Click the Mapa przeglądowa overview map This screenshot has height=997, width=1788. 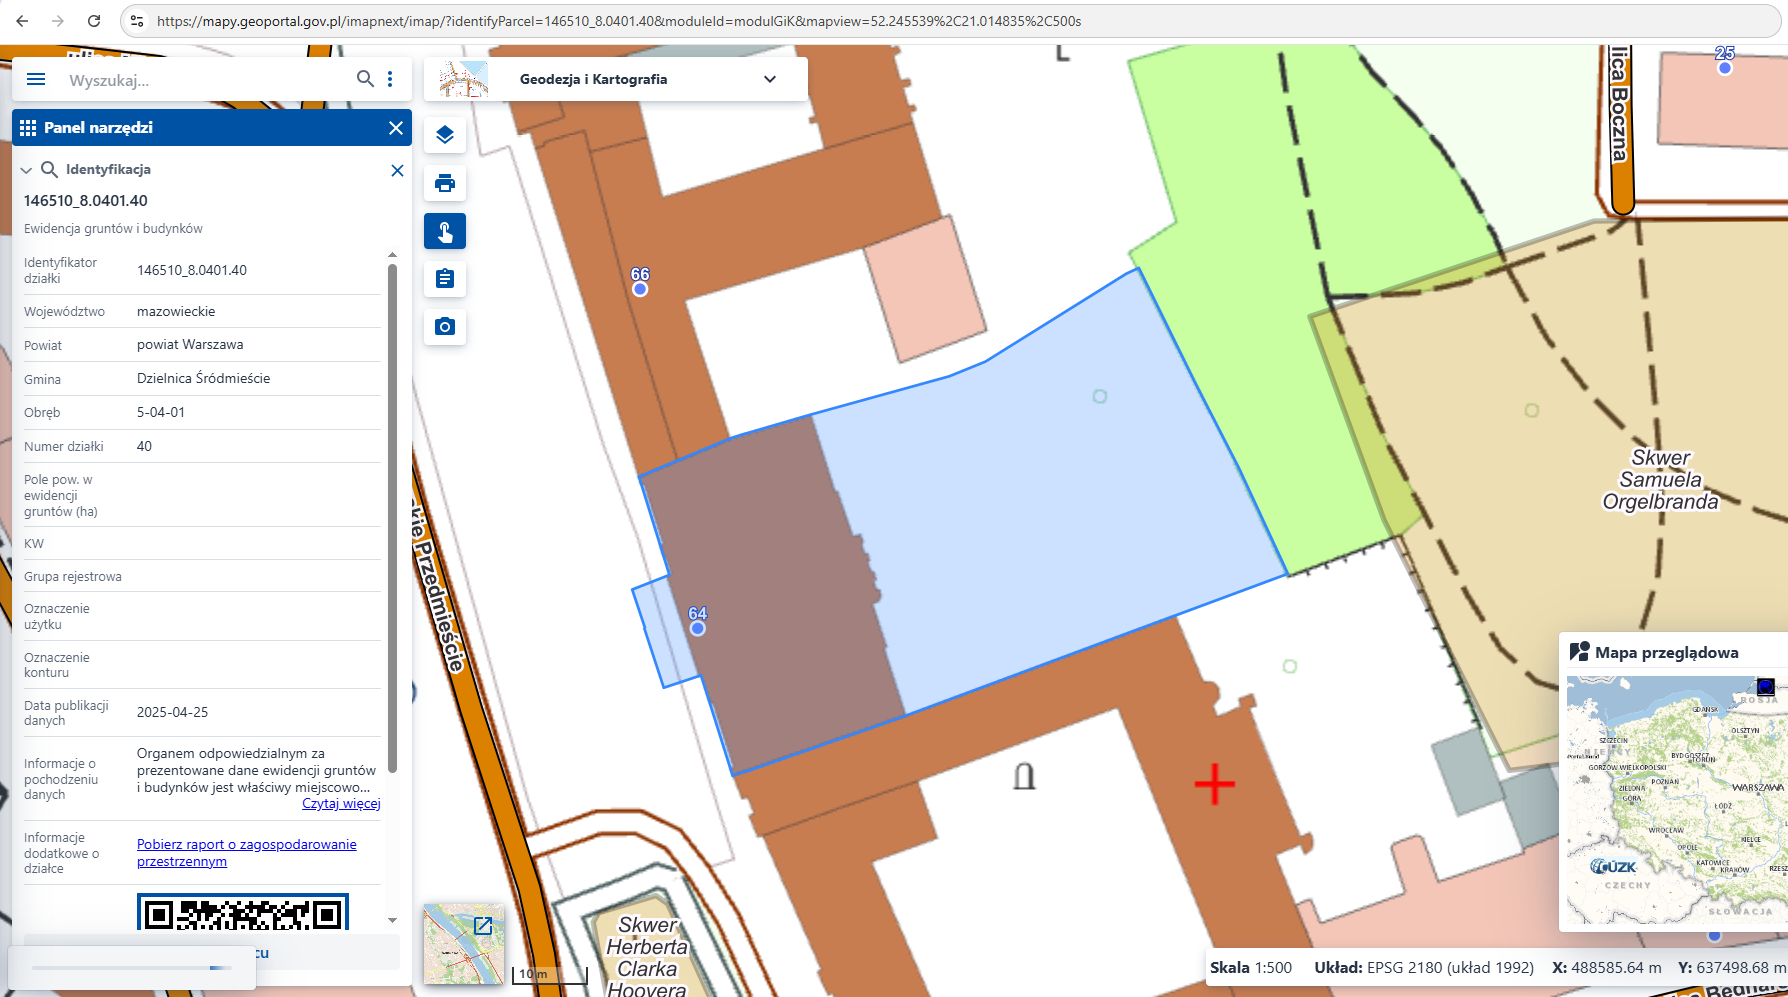pos(1674,800)
